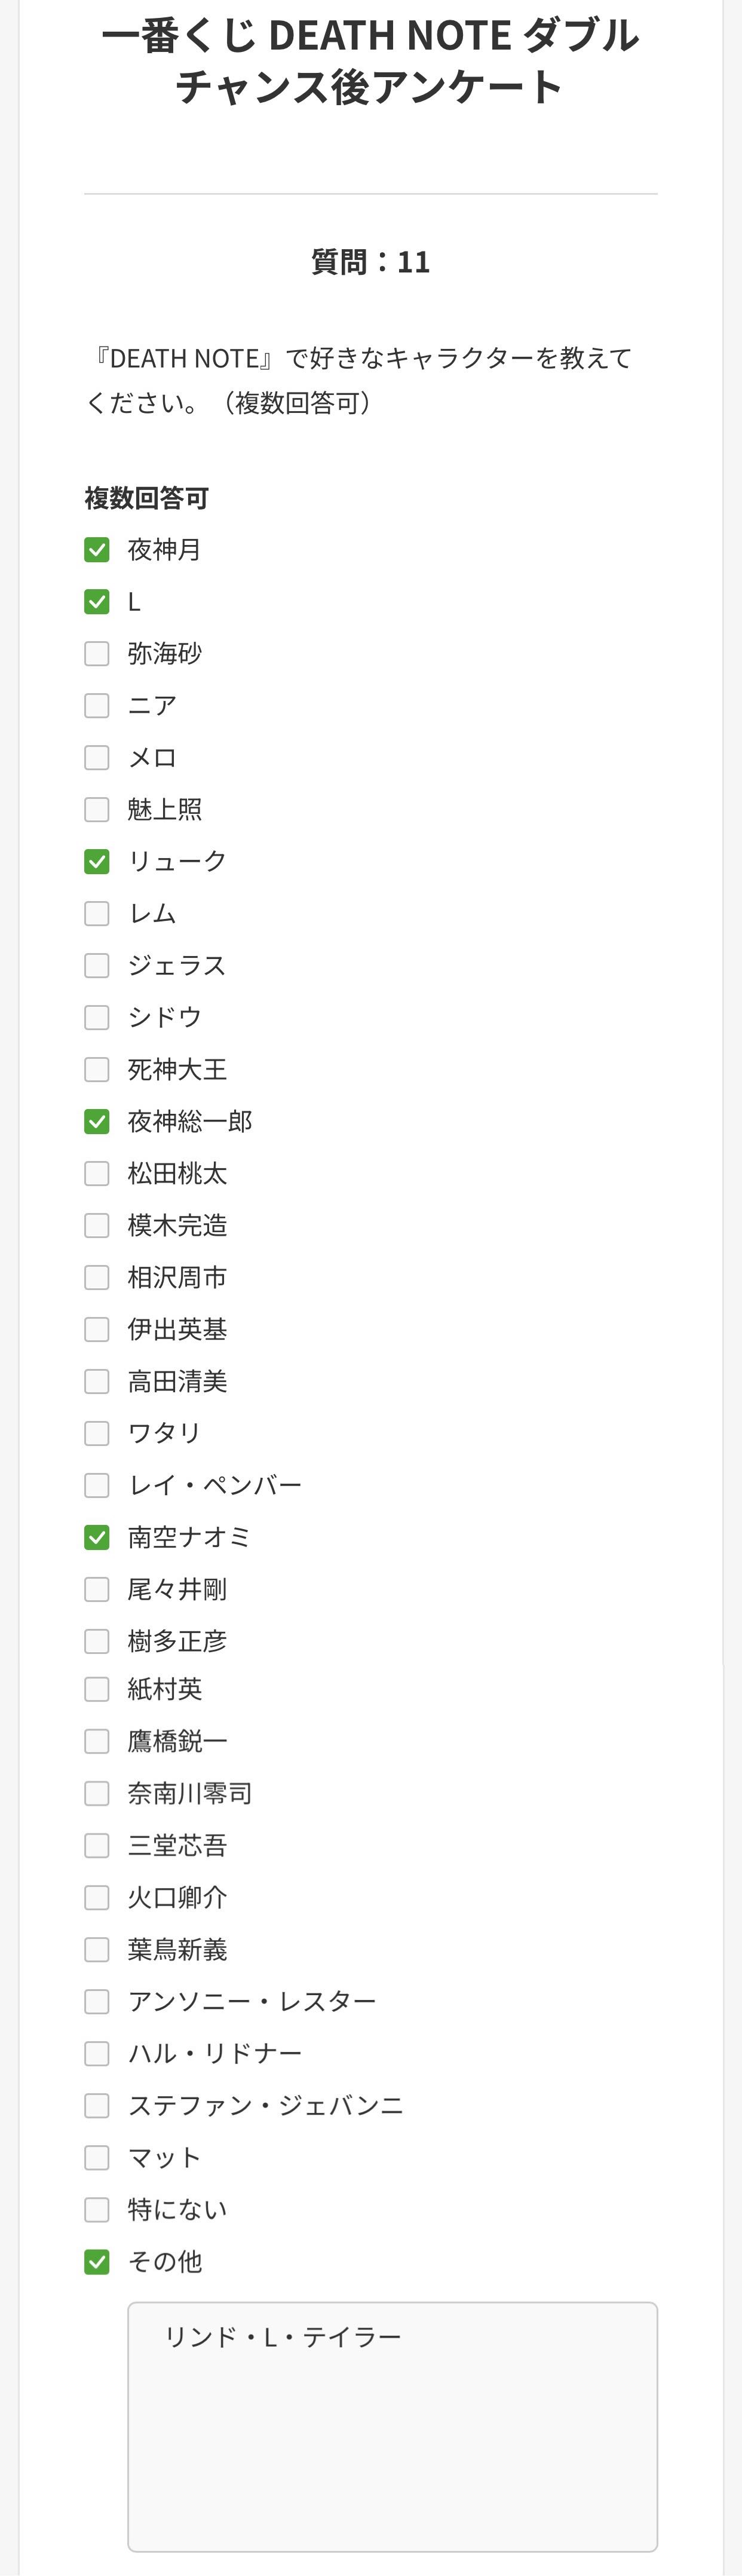Select the レイ・ペンバー checkbox
This screenshot has width=742, height=2576.
(97, 1486)
